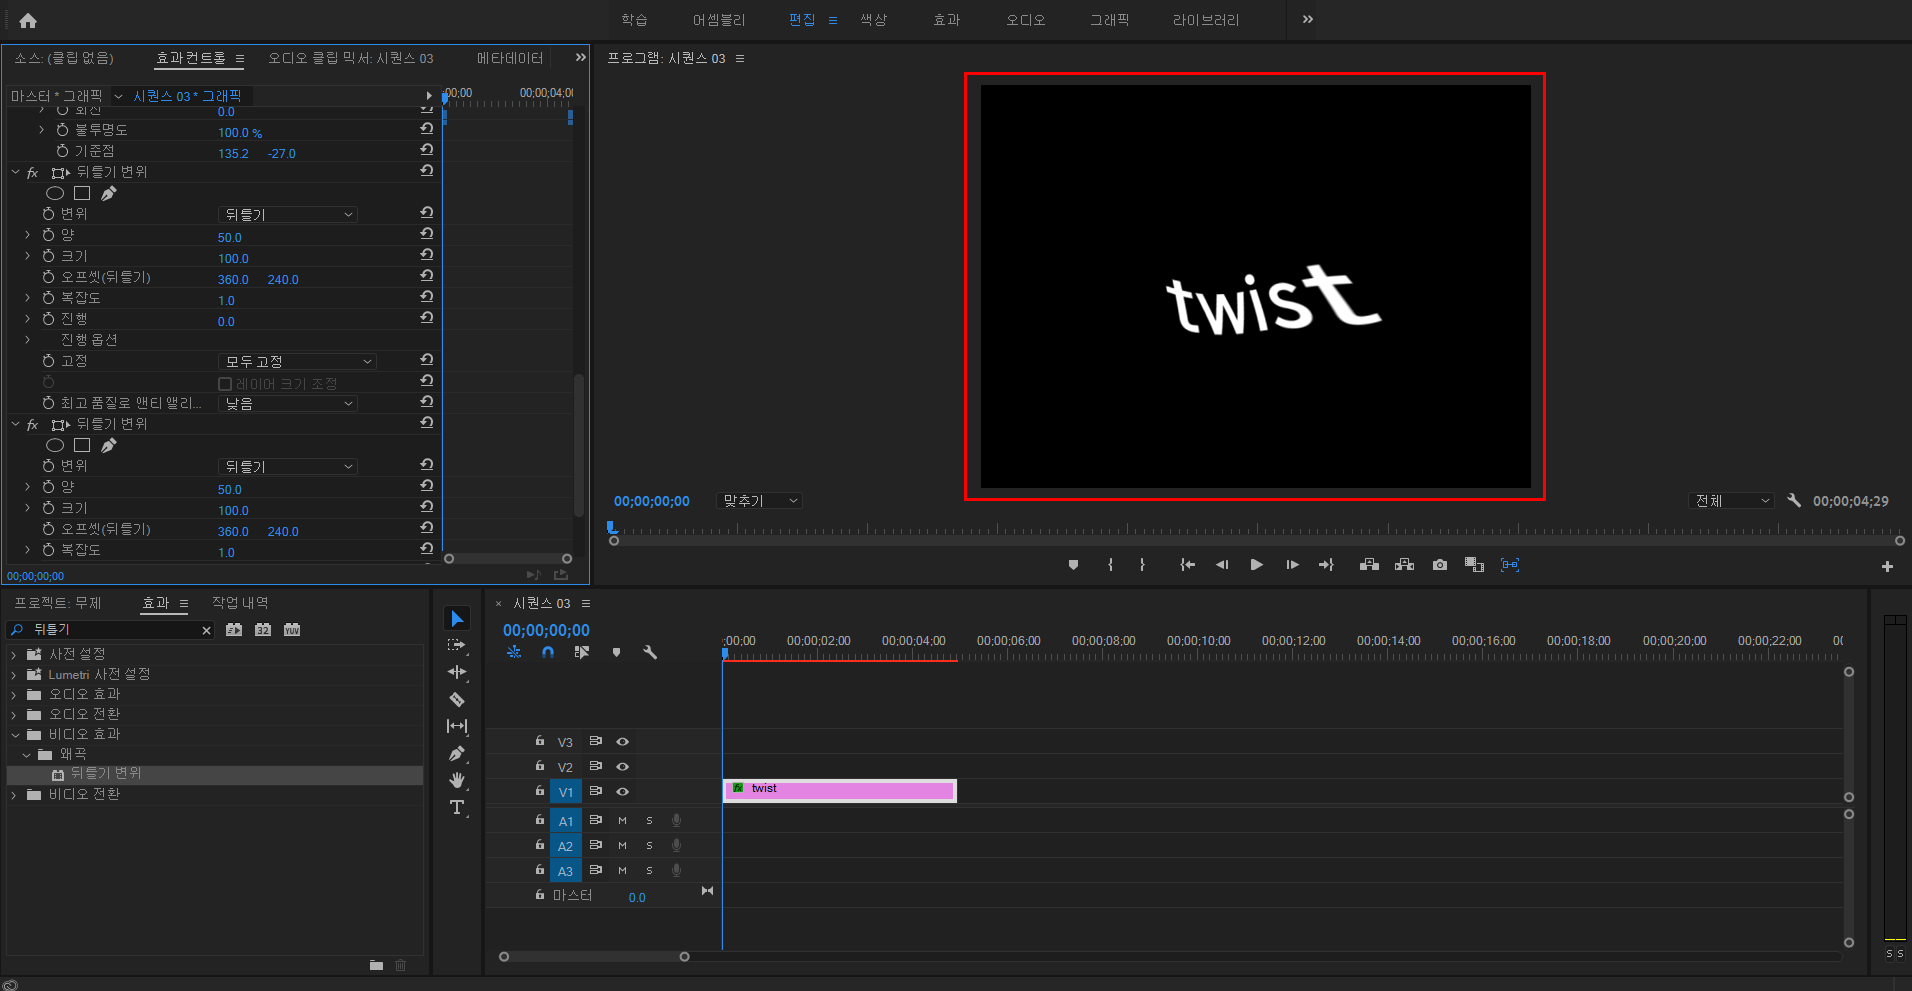Filter YUV effects
Image resolution: width=1912 pixels, height=991 pixels.
(292, 630)
